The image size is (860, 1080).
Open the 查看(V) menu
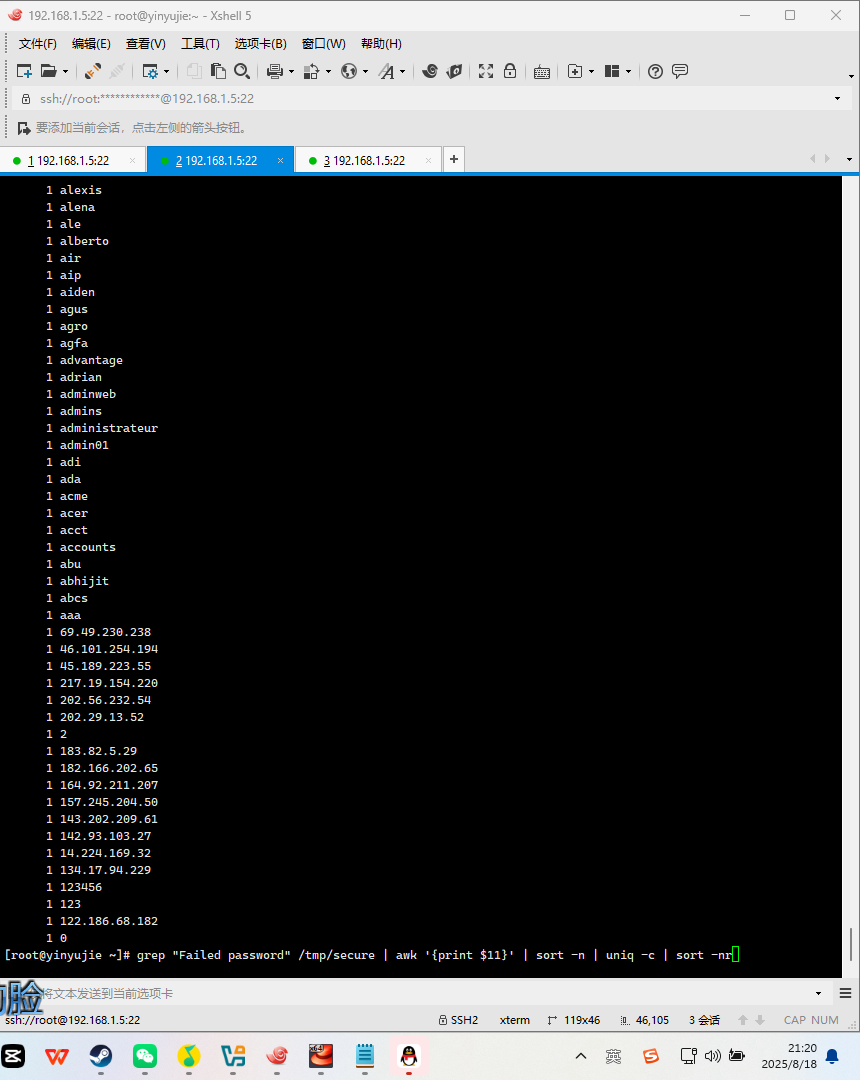tap(145, 43)
